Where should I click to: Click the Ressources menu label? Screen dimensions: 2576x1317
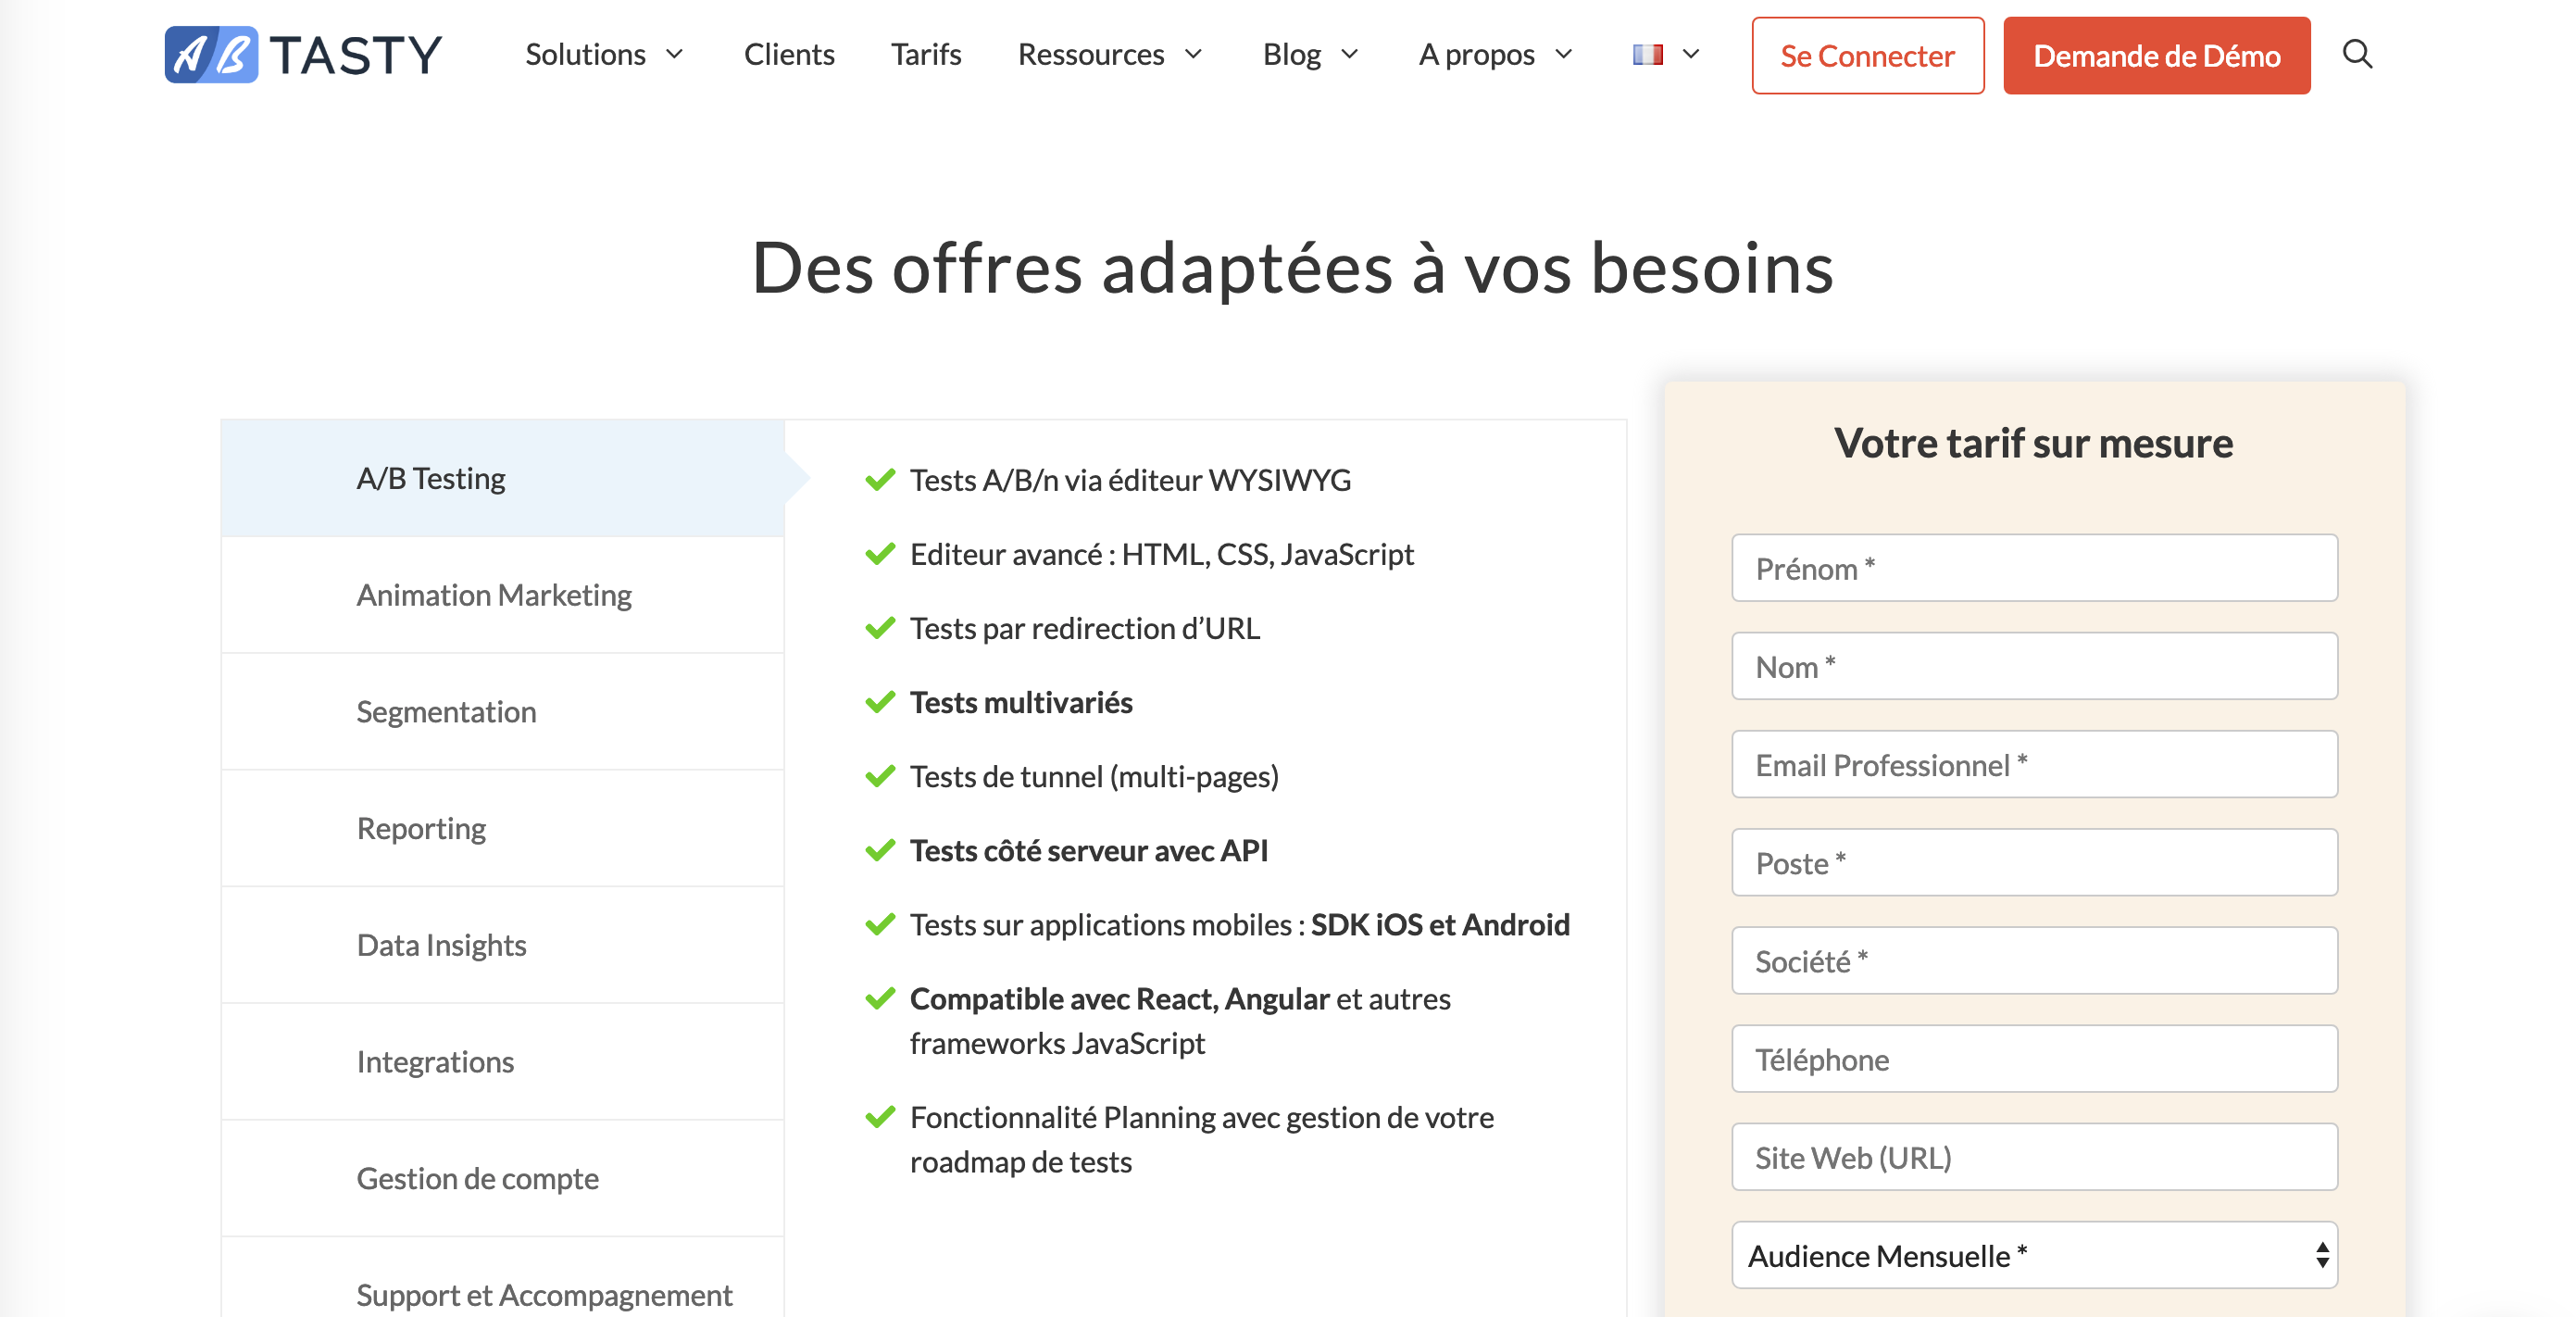coord(1091,54)
